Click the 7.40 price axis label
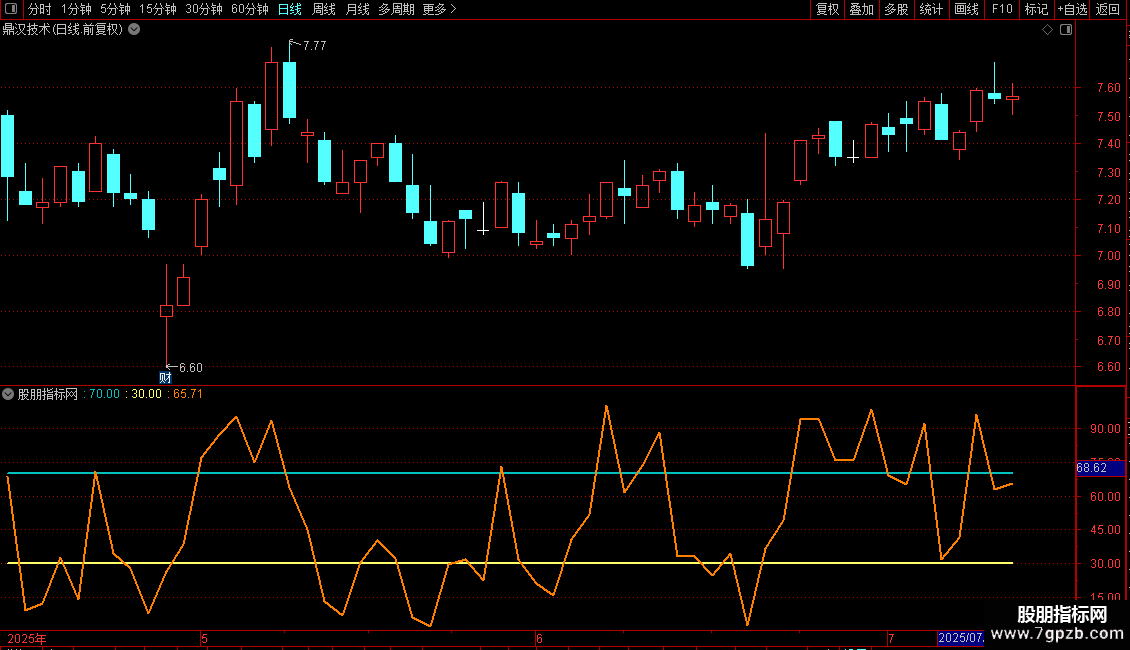The image size is (1130, 650). pos(1108,144)
